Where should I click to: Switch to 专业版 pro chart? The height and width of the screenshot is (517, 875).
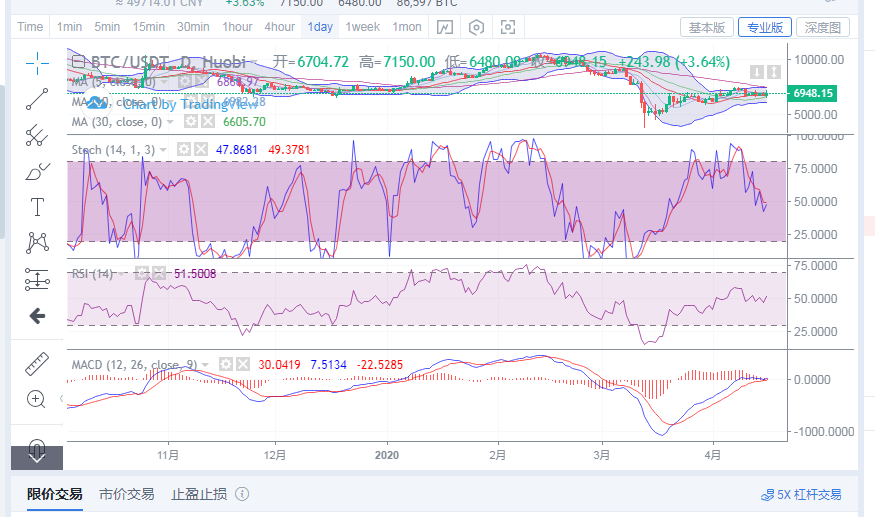(765, 27)
